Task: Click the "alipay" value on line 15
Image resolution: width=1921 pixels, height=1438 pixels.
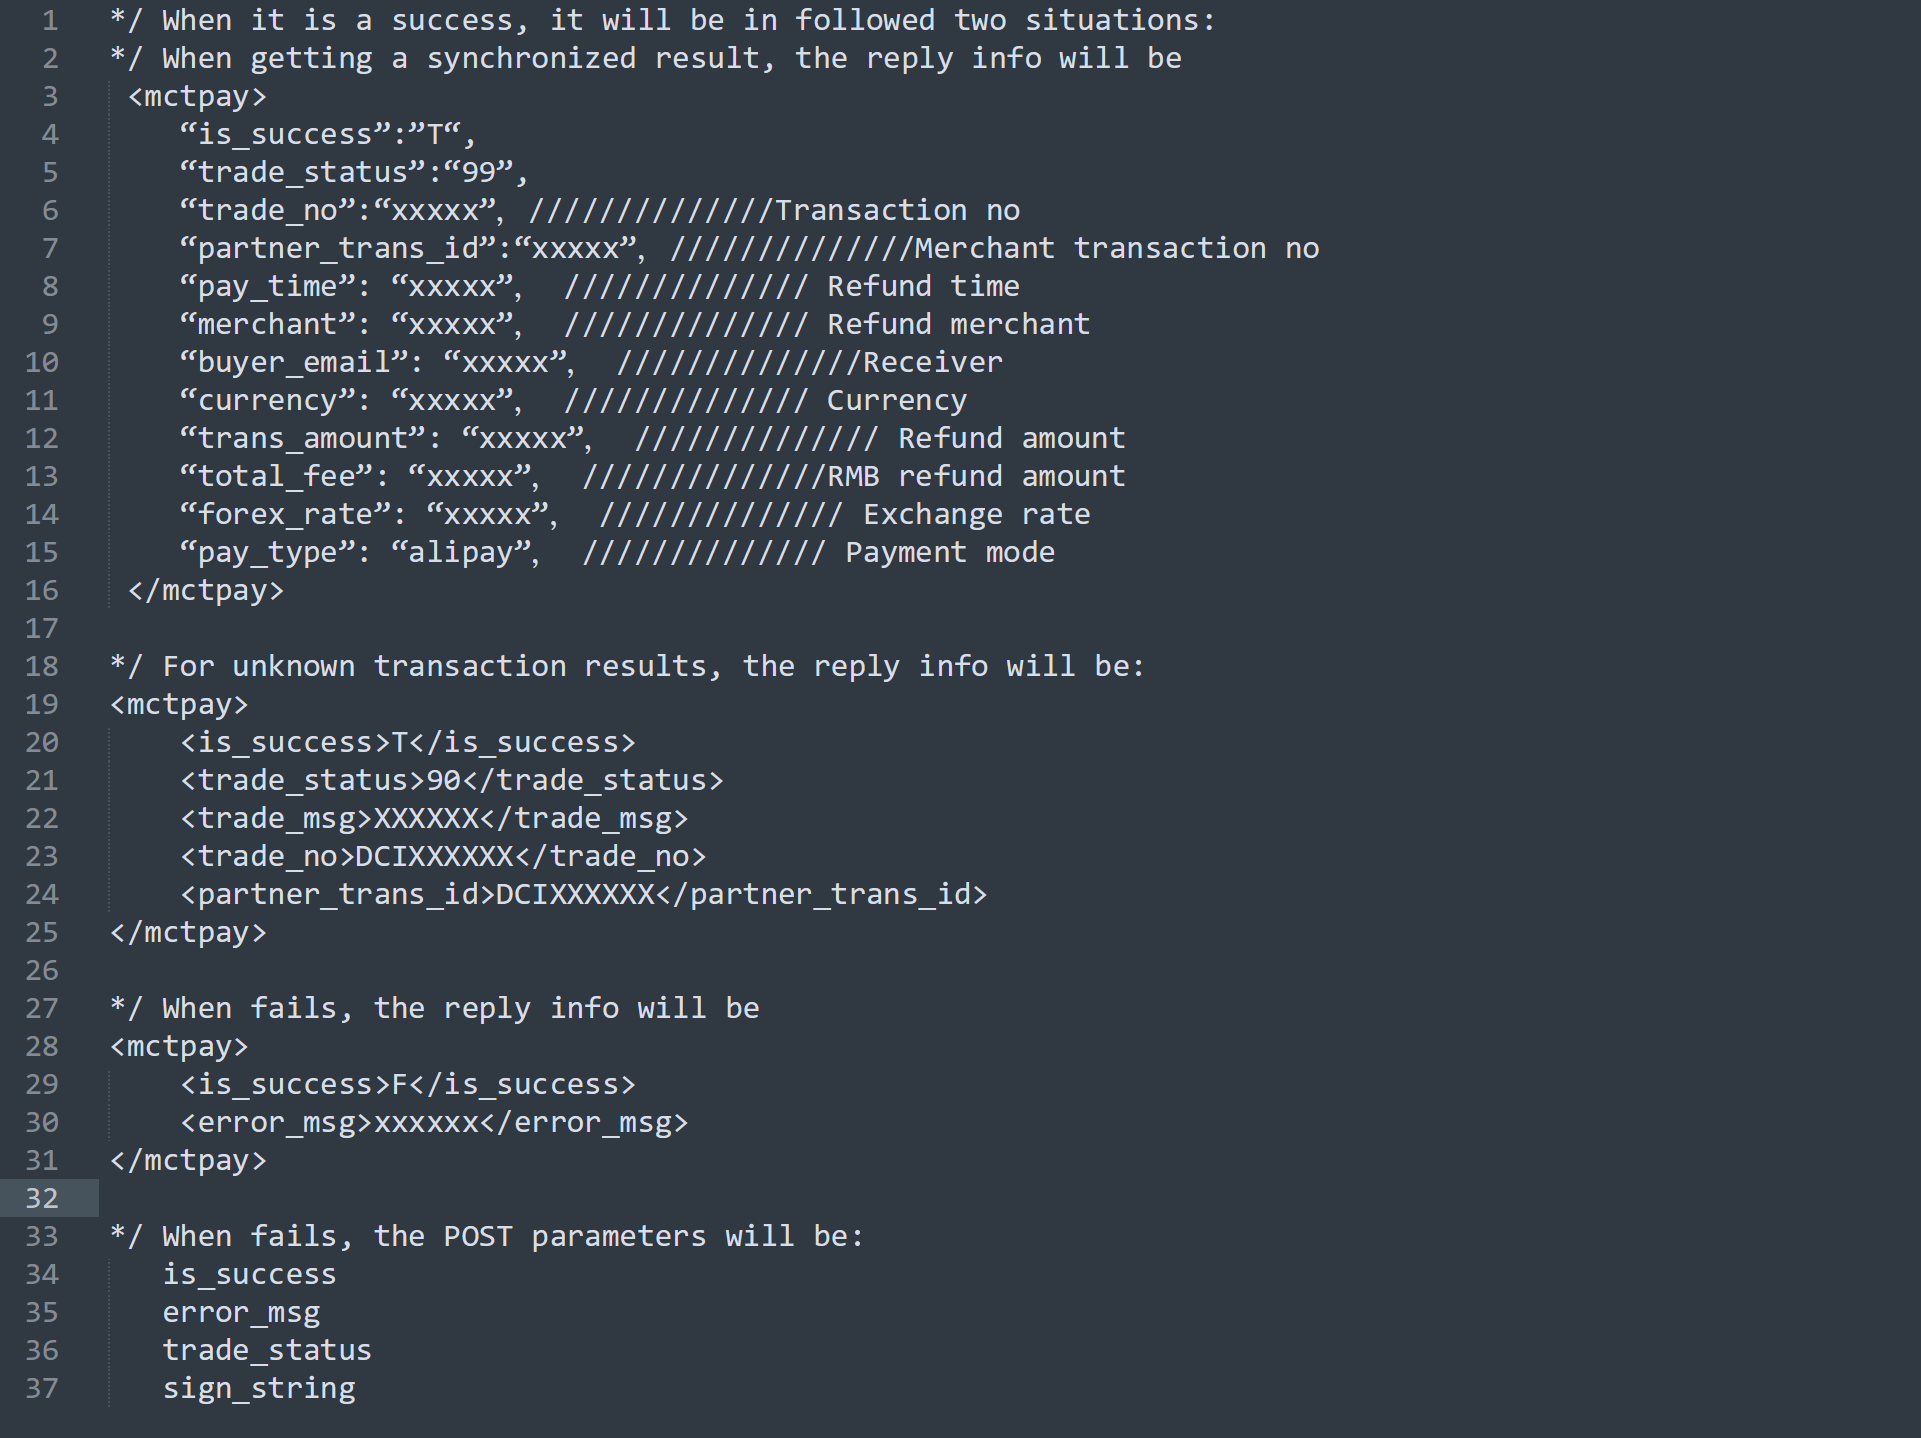Action: click(458, 552)
